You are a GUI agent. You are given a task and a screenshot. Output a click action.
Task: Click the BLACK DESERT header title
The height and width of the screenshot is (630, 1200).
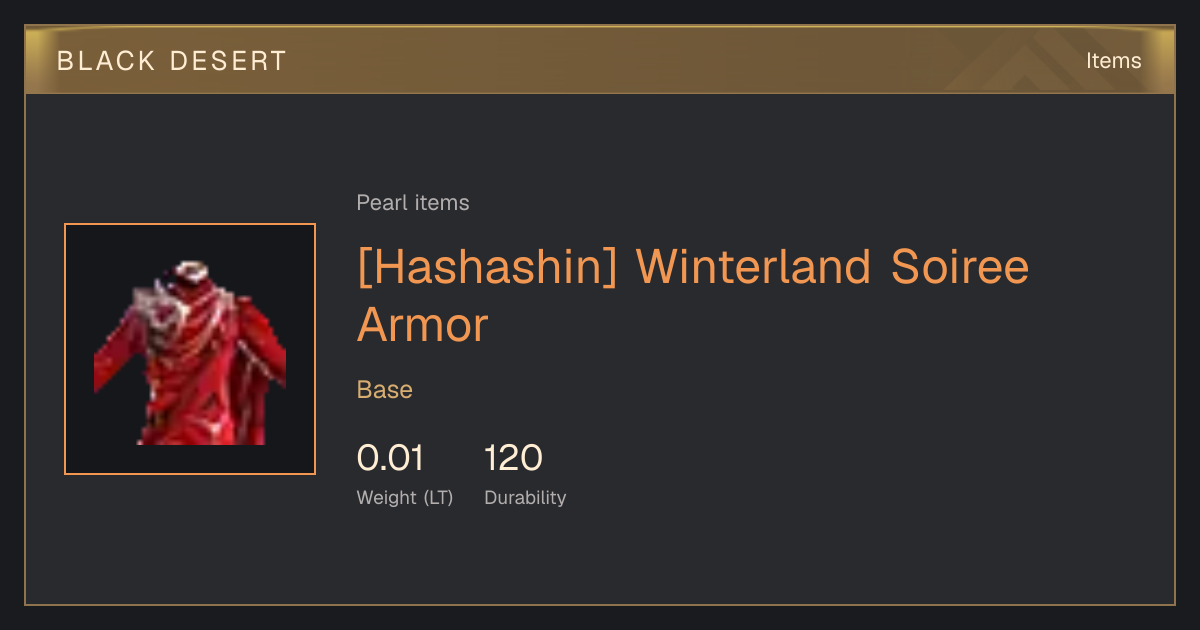172,61
